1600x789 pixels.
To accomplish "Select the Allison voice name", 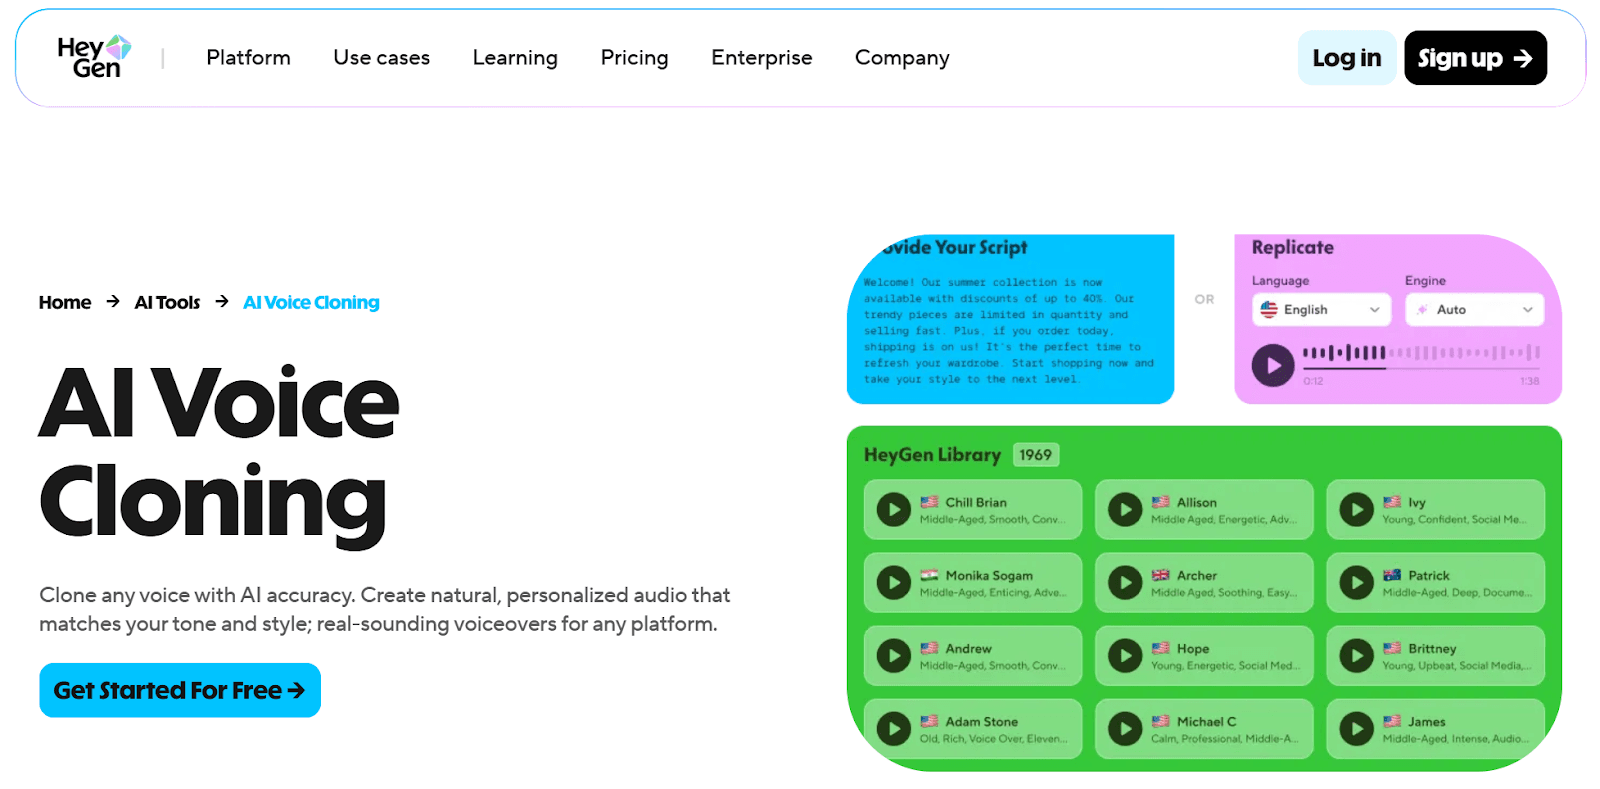I will [x=1197, y=502].
